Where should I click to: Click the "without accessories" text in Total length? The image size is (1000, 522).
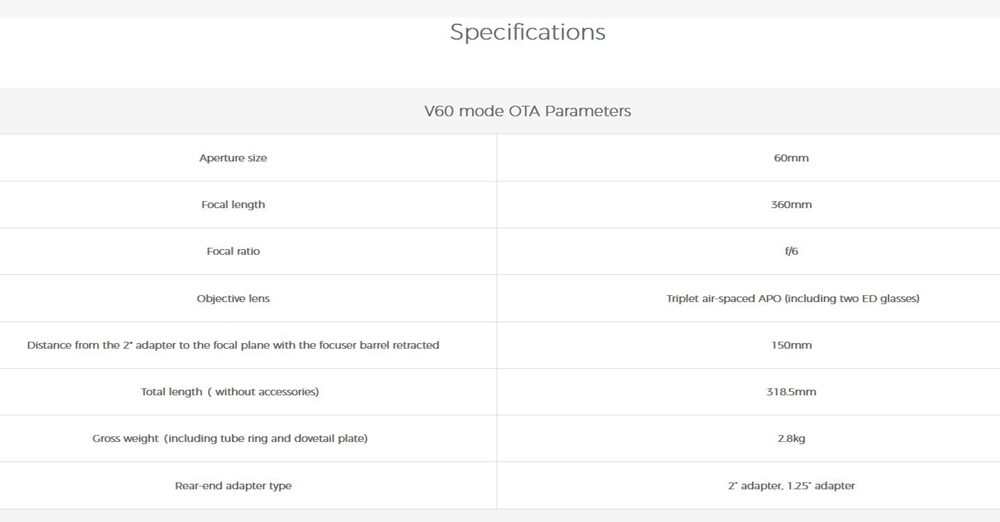click(x=266, y=392)
